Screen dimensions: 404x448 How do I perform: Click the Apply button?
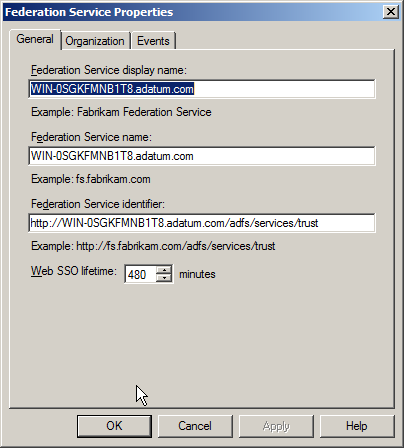click(x=276, y=426)
